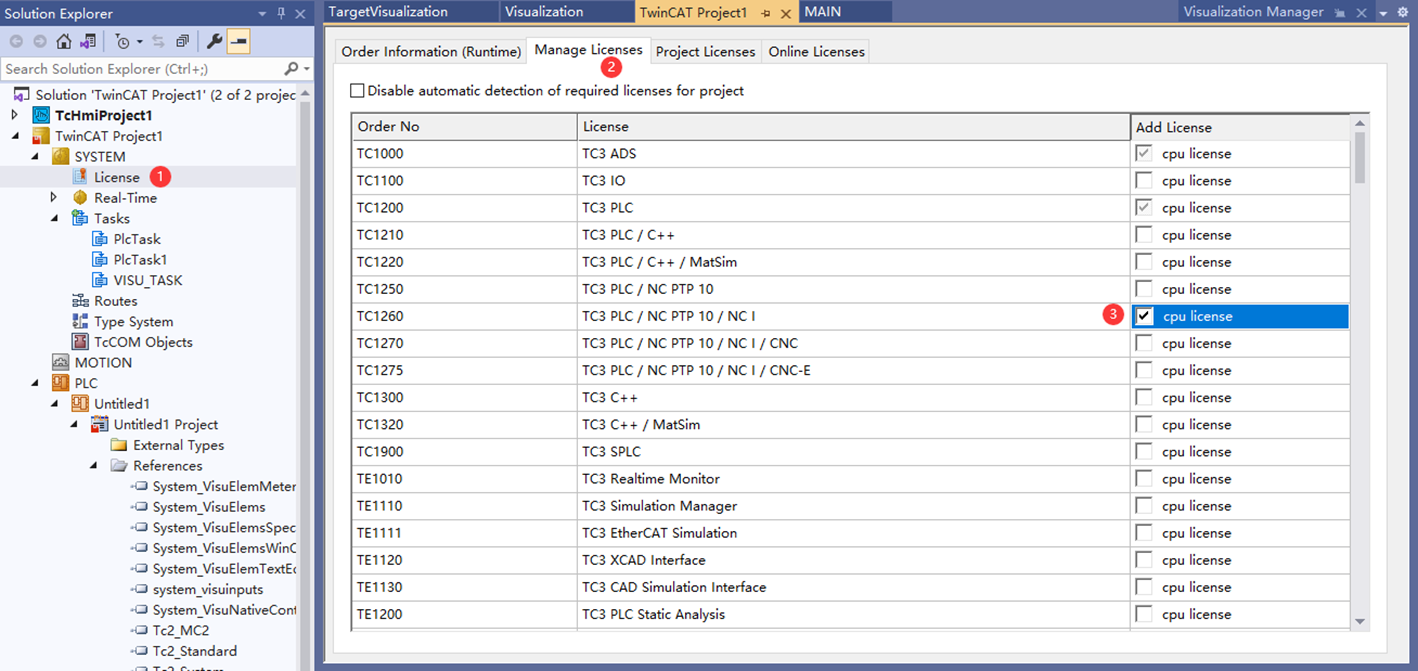Expand the Real-Time node

tap(54, 198)
